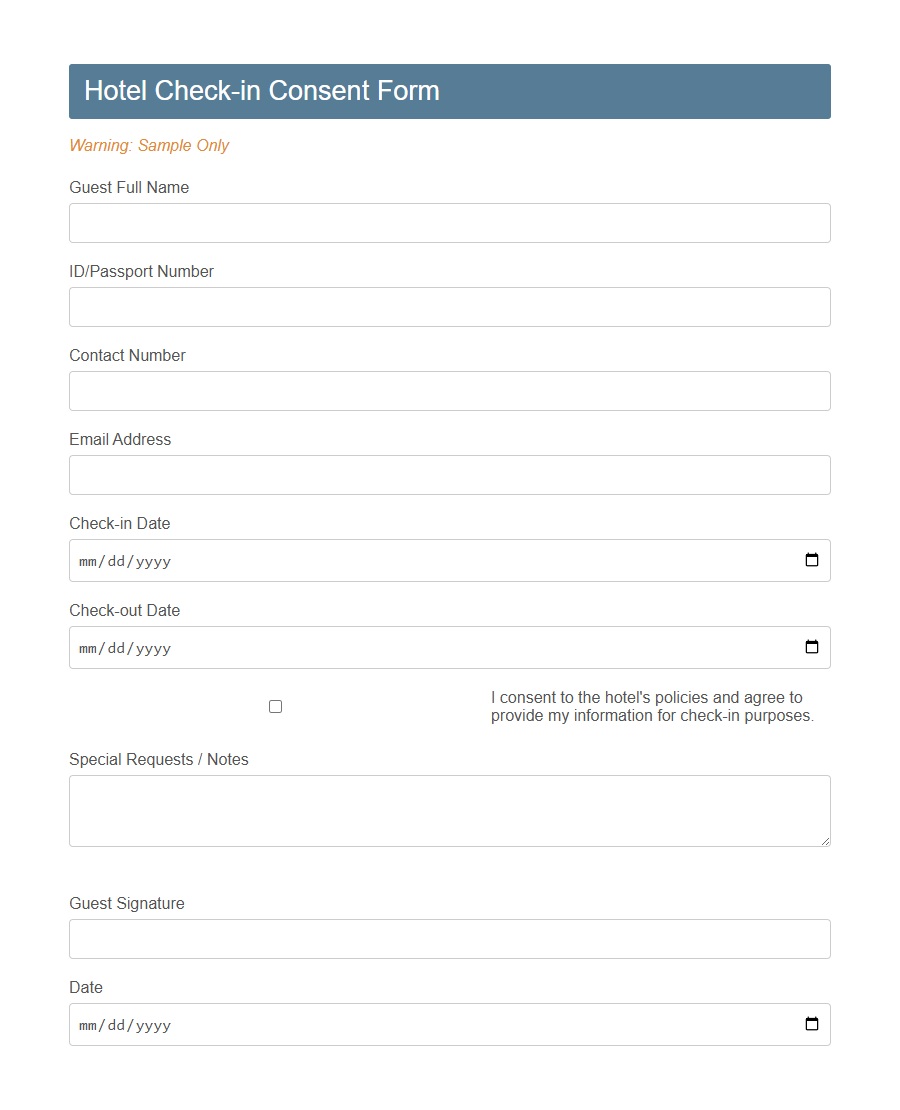The image size is (900, 1110).
Task: Click the Special Requests / Notes label
Action: [158, 759]
